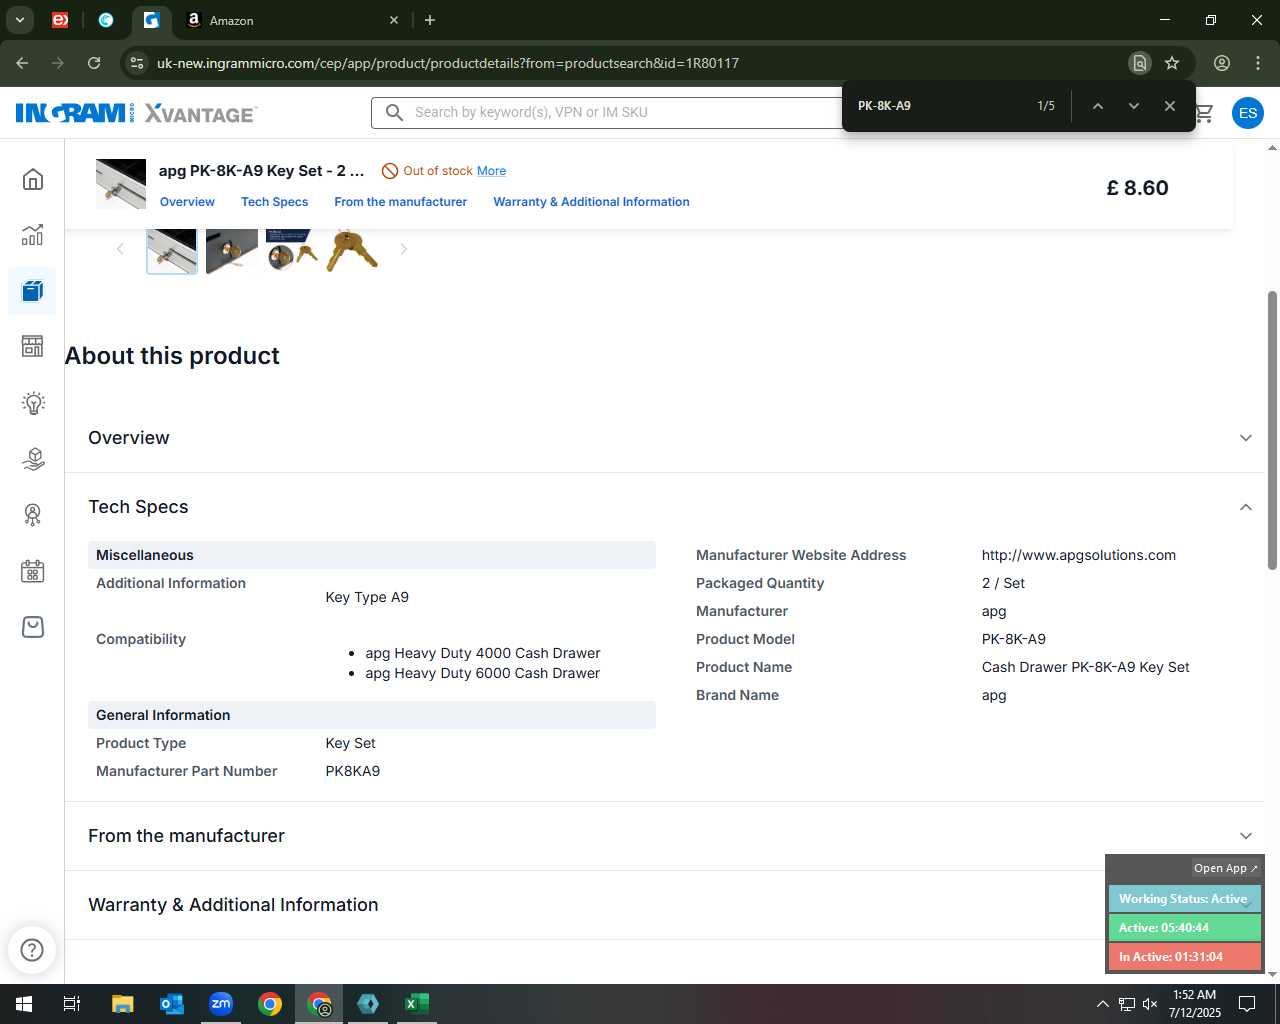Image resolution: width=1280 pixels, height=1024 pixels.
Task: Select the http://www.apgsolutions.com value
Action: coord(1079,555)
